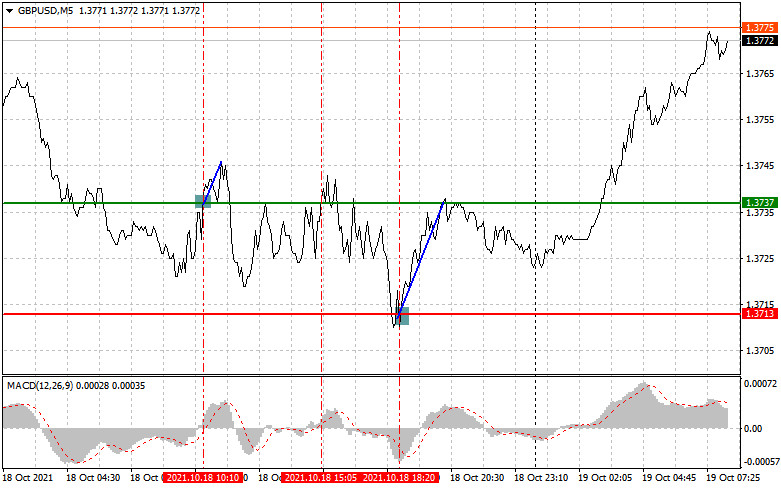Select the teal square marker on the red 1.3713 line

coord(402,316)
